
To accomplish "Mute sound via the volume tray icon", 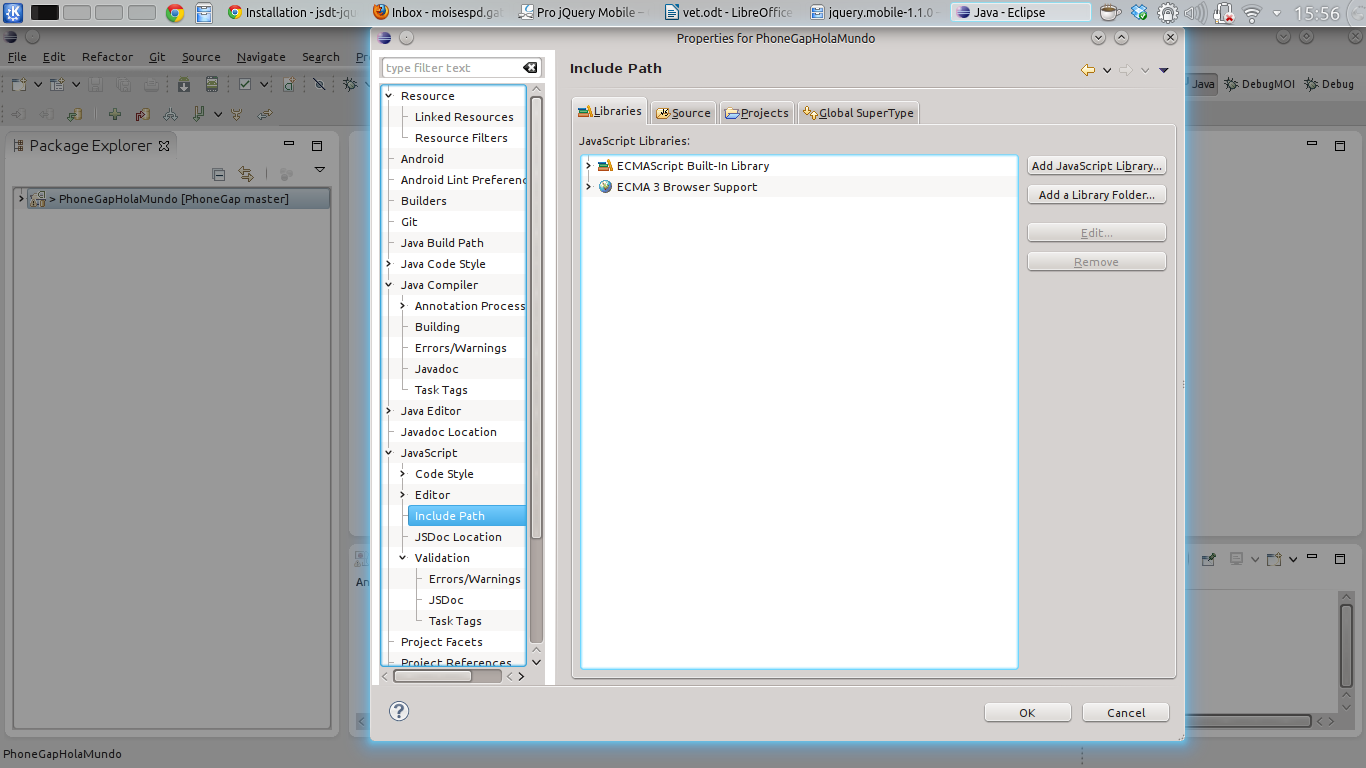I will point(1195,13).
